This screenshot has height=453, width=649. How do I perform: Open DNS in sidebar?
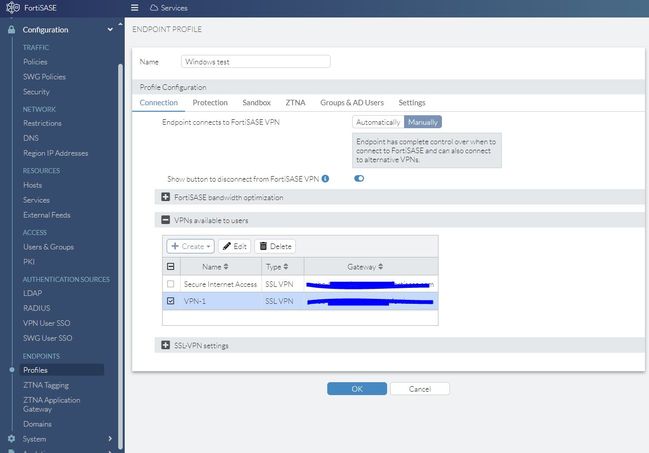(x=31, y=138)
